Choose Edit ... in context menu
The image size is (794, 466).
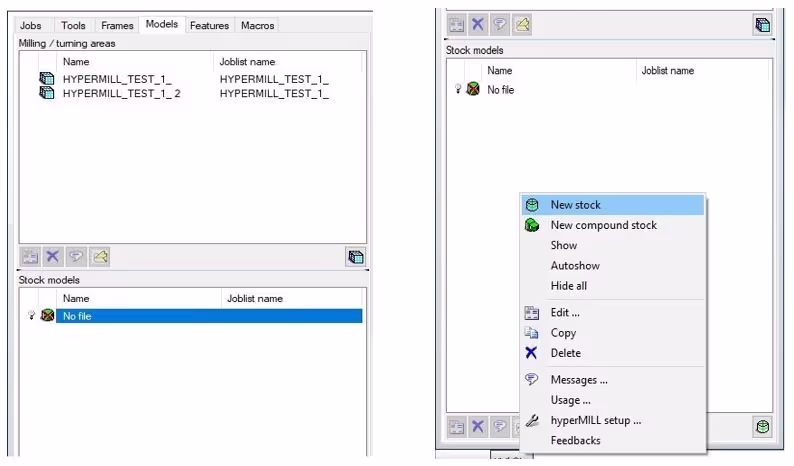(613, 313)
